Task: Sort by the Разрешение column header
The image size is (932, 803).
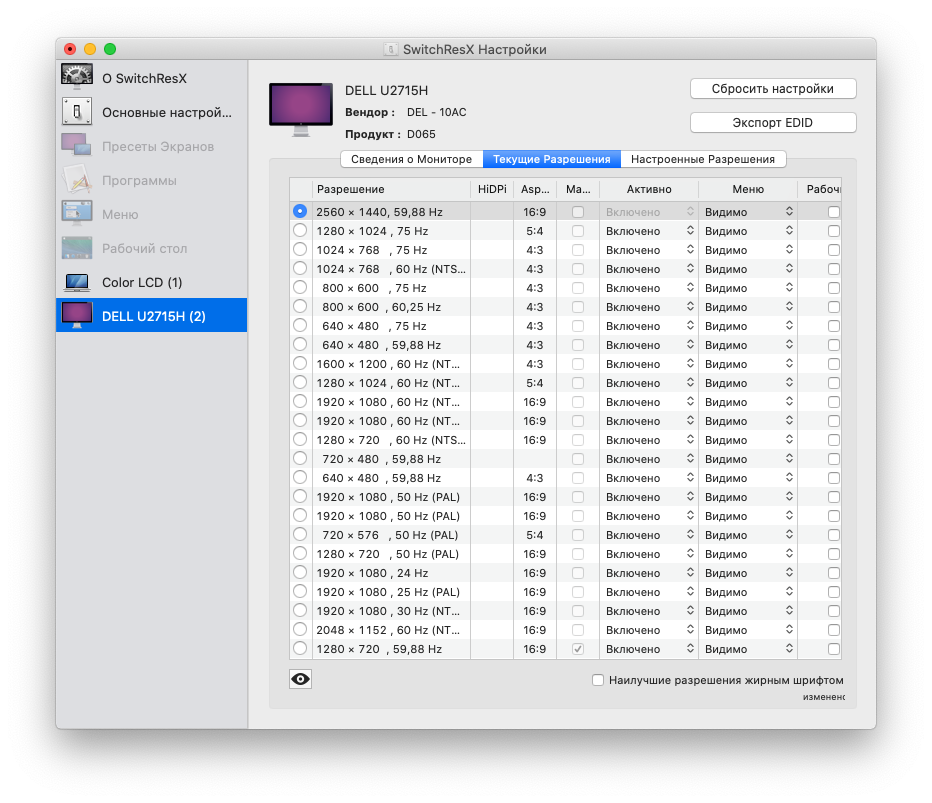Action: coord(391,189)
